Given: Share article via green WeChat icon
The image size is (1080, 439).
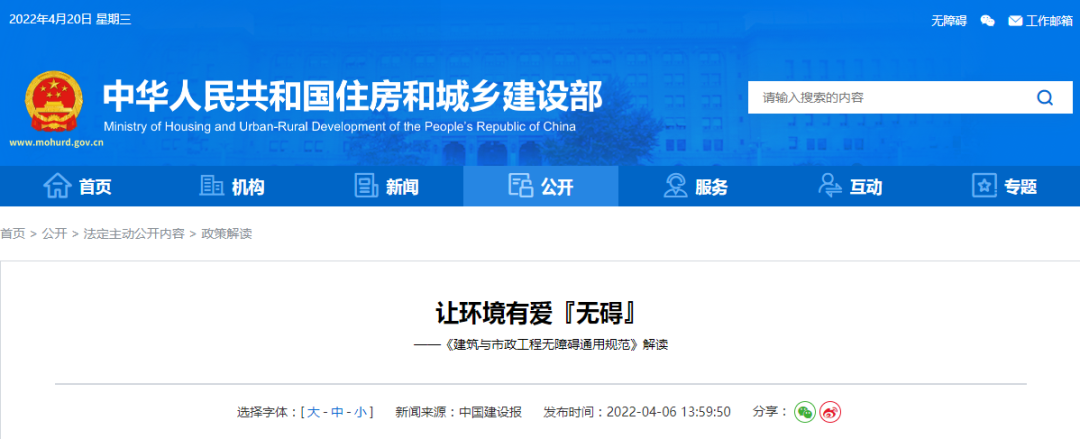Looking at the screenshot, I should [804, 412].
